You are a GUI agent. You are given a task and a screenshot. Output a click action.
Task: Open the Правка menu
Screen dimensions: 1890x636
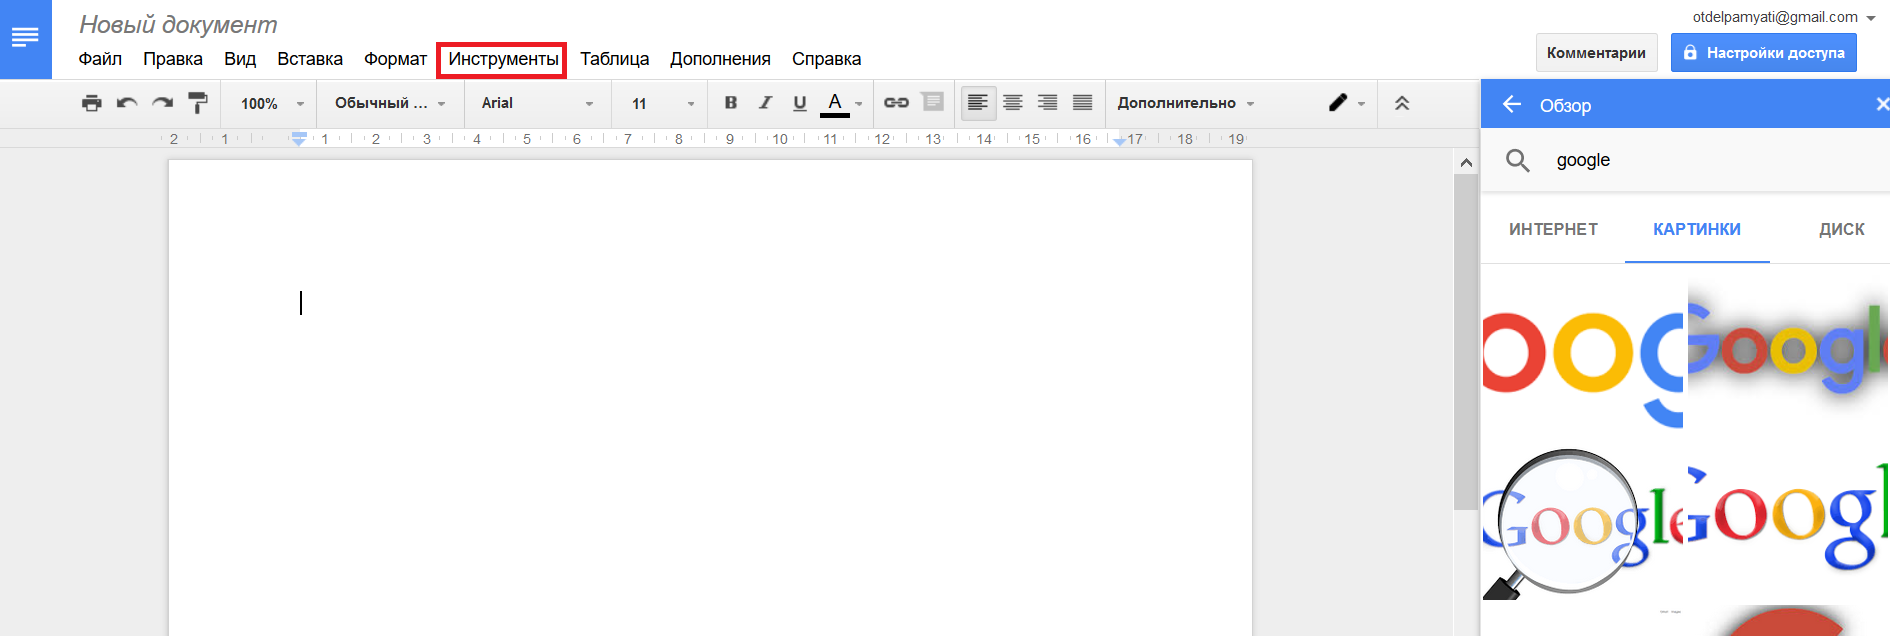tap(173, 59)
